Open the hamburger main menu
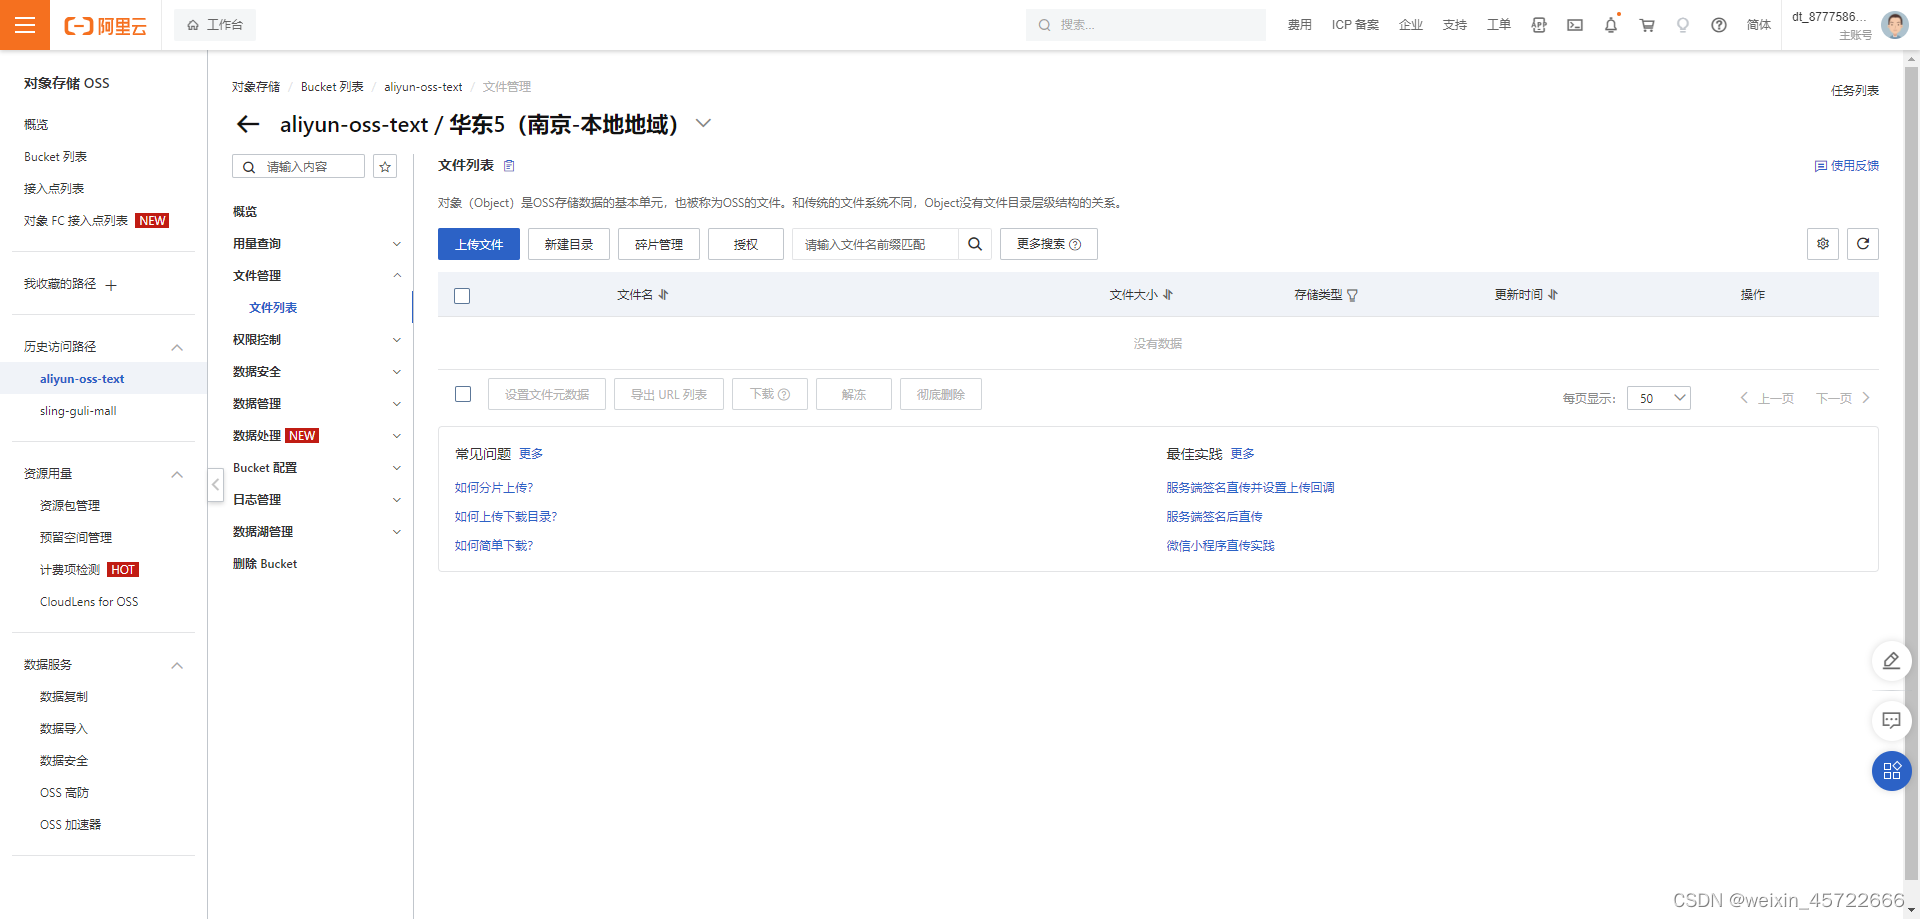 25,25
